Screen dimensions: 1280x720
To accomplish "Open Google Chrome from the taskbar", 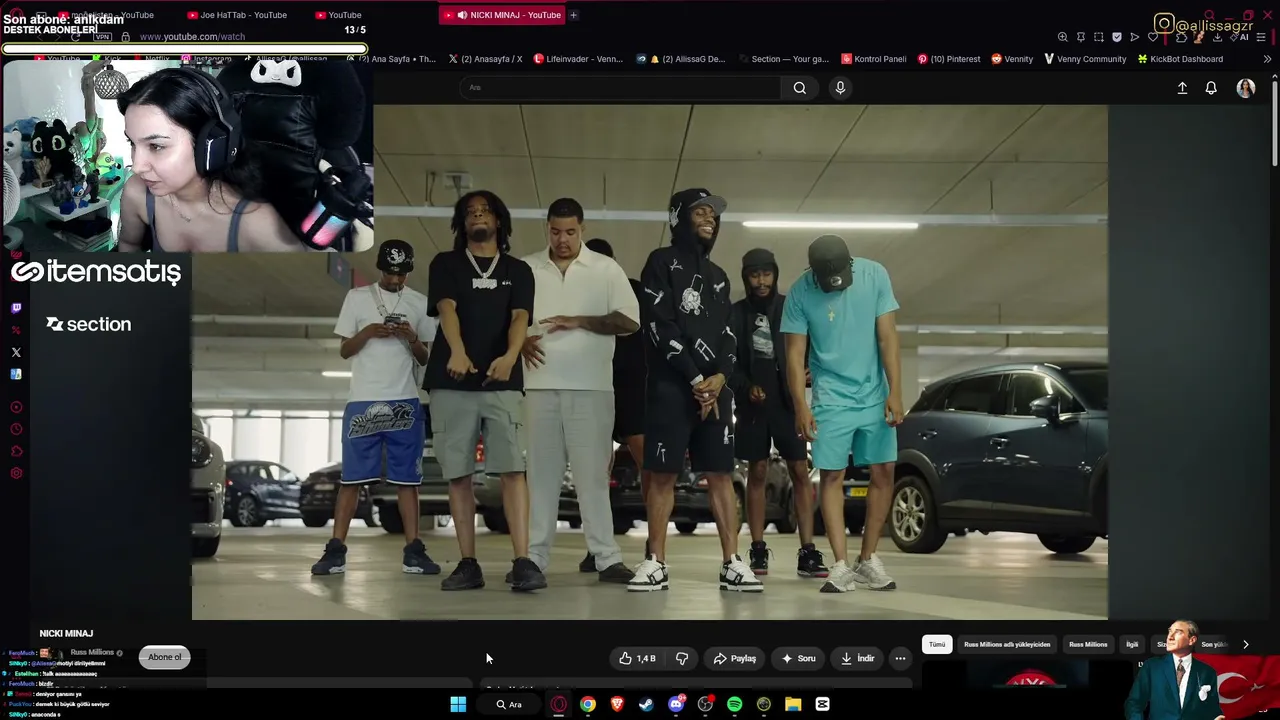I will point(588,704).
